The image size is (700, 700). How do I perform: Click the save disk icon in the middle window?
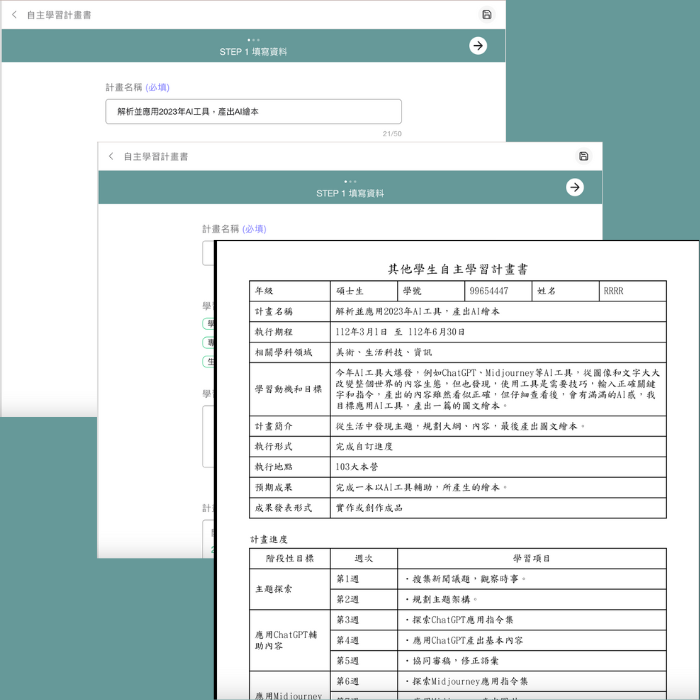click(x=584, y=156)
